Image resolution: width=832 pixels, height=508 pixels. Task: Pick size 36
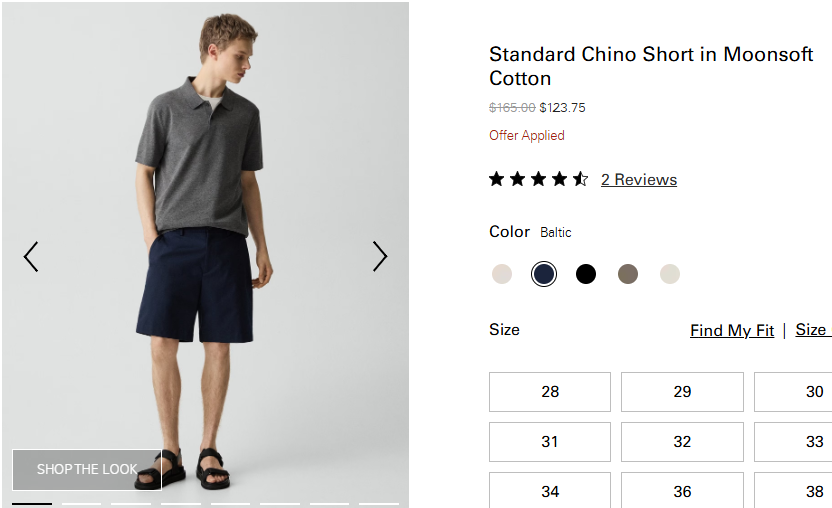click(x=682, y=490)
